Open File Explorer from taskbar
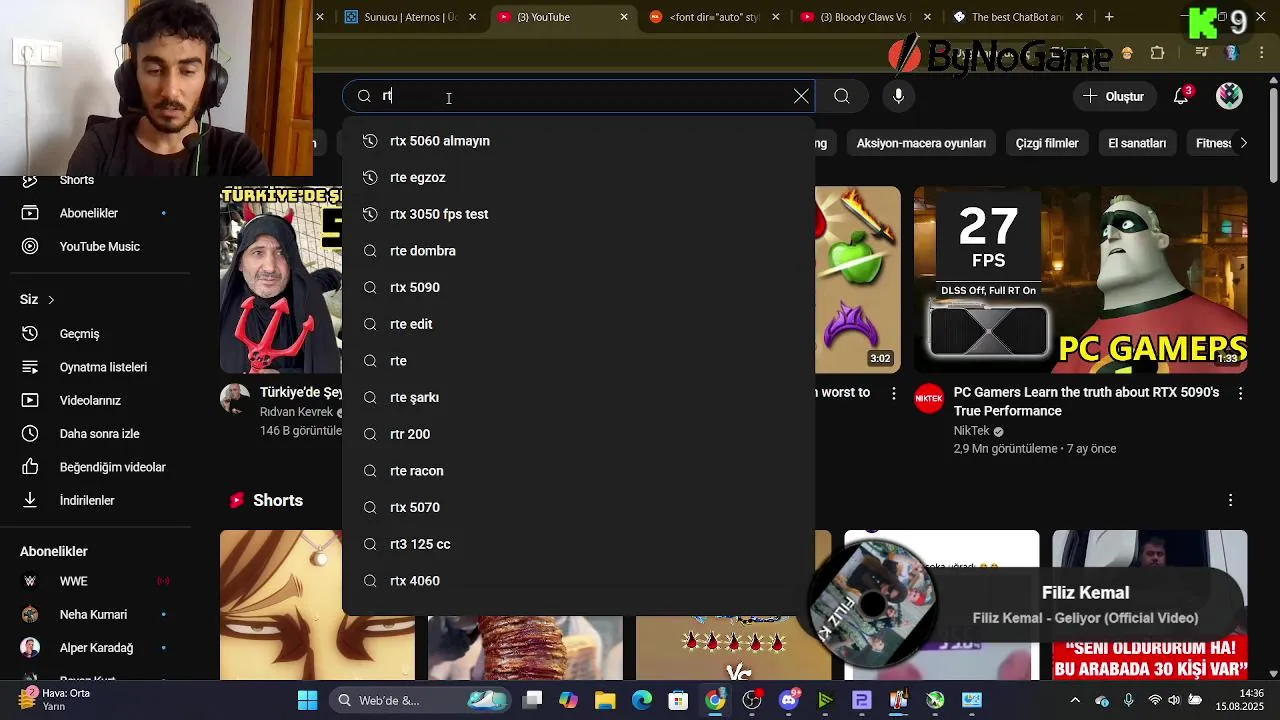1280x720 pixels. 605,700
